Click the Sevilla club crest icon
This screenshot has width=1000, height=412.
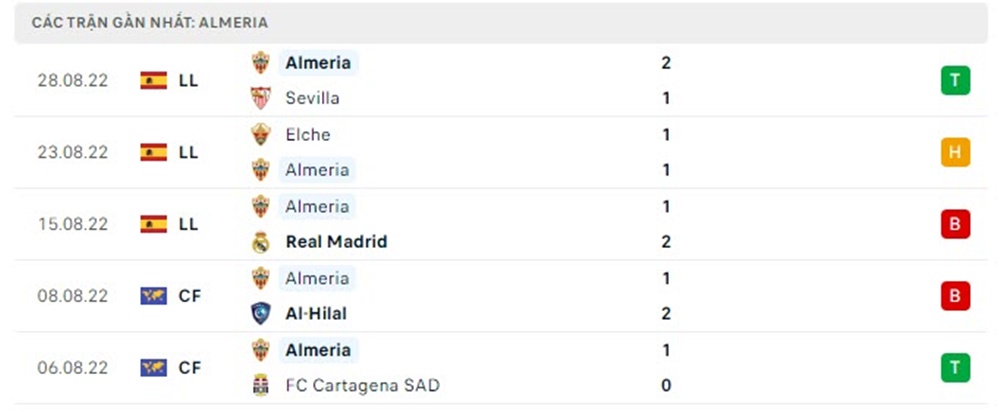tap(260, 98)
